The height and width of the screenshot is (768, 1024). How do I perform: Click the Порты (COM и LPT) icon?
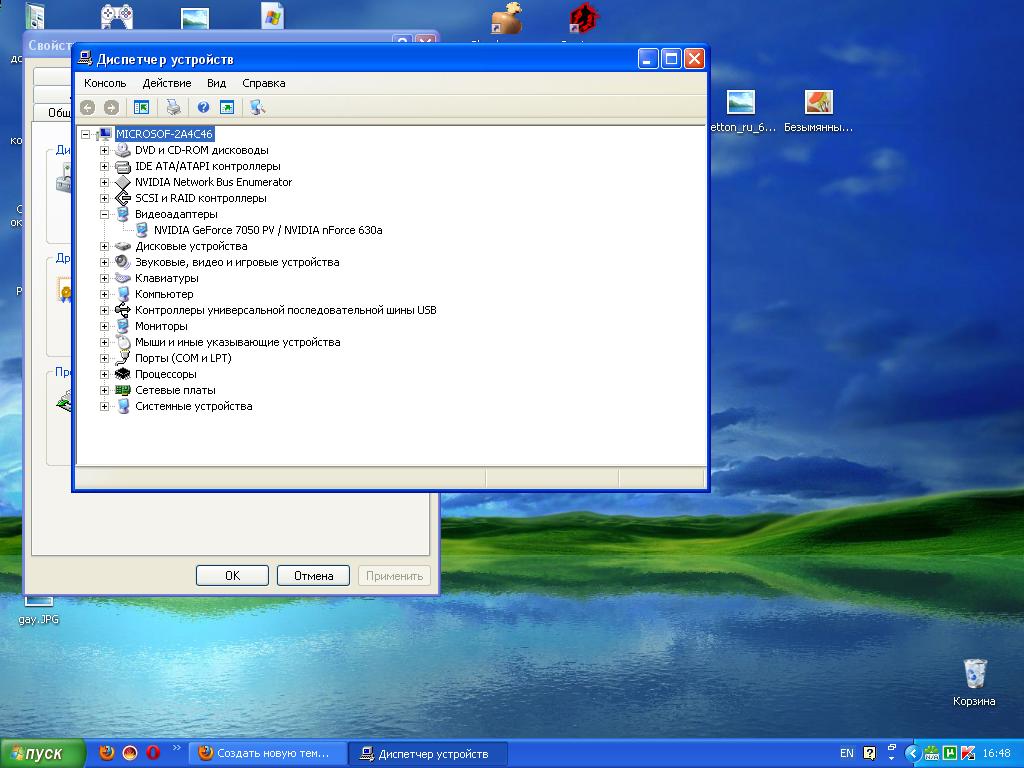pos(123,359)
